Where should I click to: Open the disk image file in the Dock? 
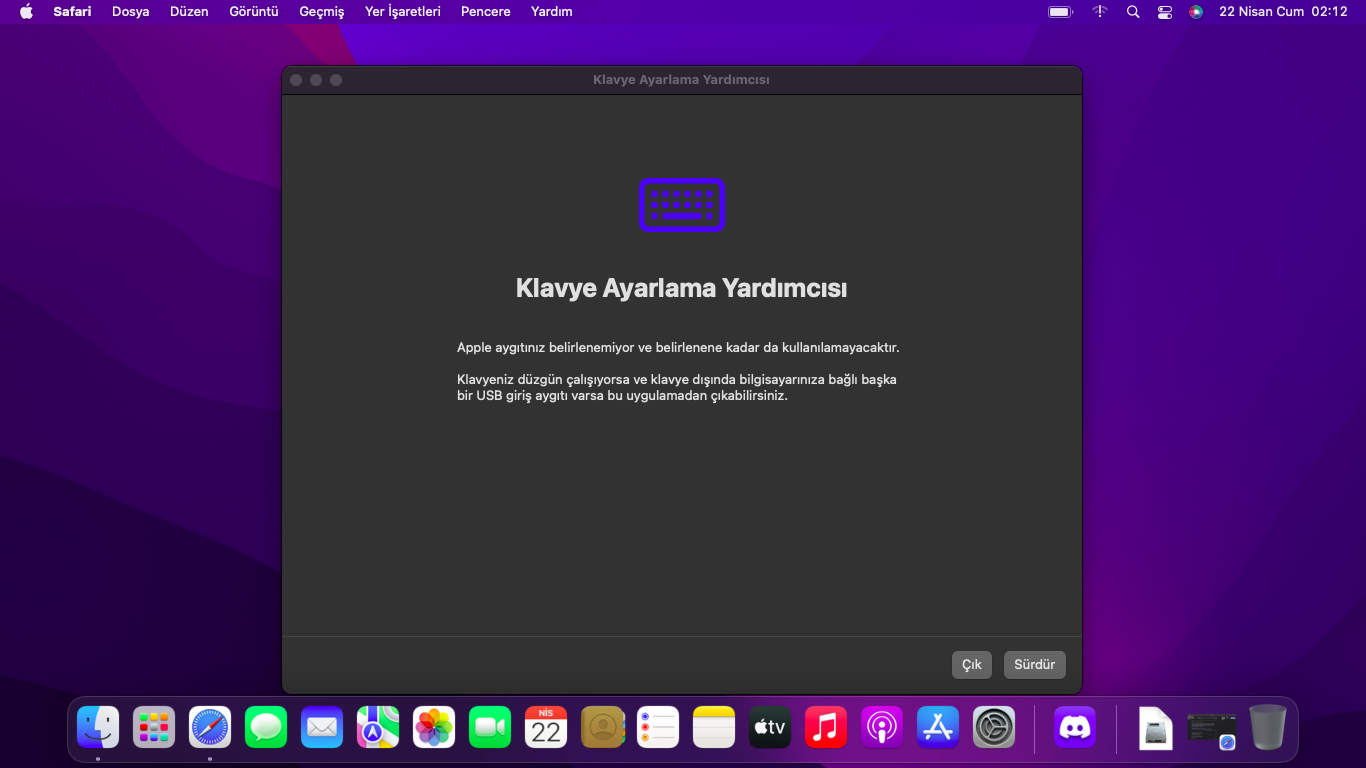(x=1156, y=727)
